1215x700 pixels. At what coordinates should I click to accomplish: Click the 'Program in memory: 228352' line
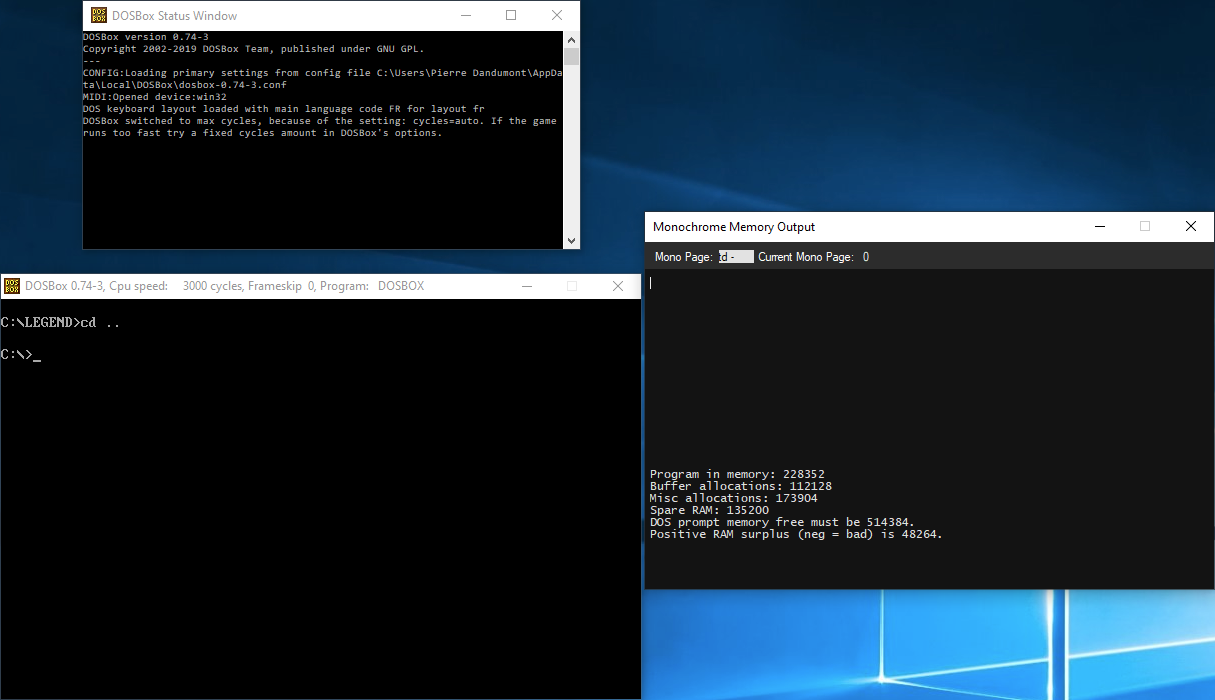pos(737,474)
